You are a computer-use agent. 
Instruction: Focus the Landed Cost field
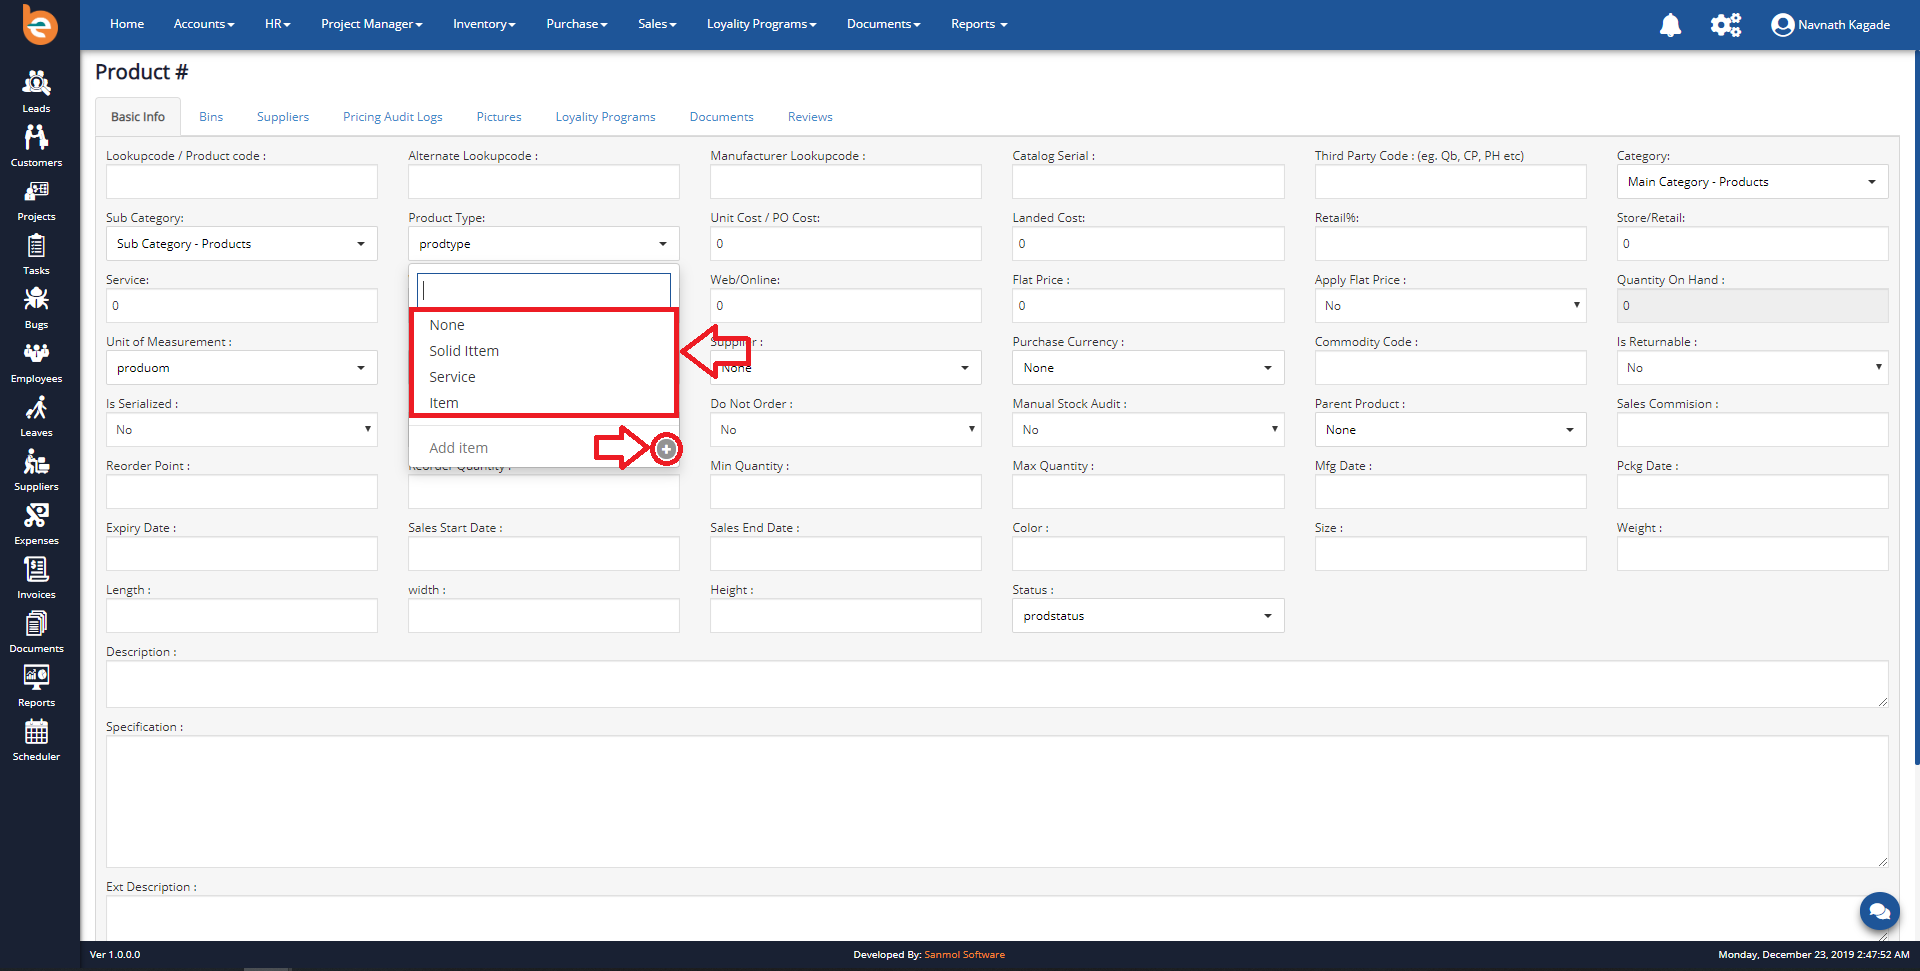tap(1148, 244)
